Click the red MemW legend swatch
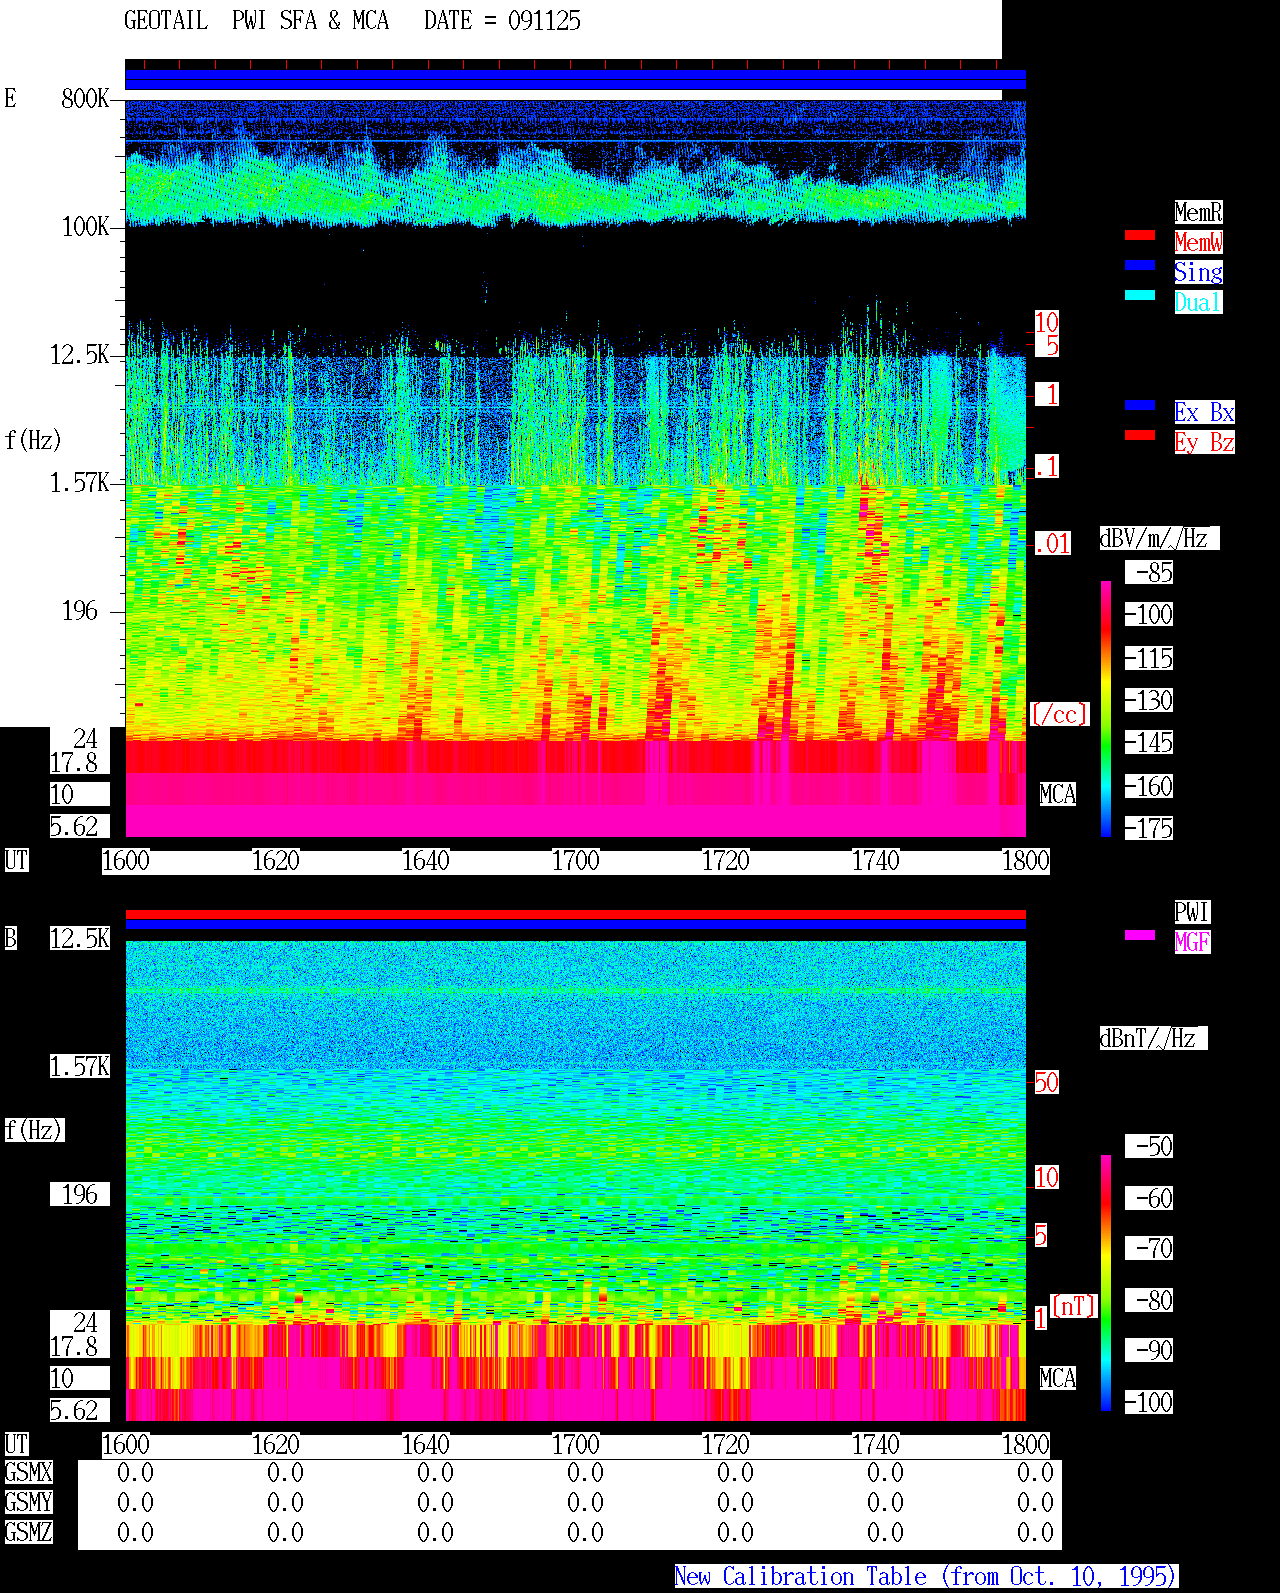 coord(1140,235)
